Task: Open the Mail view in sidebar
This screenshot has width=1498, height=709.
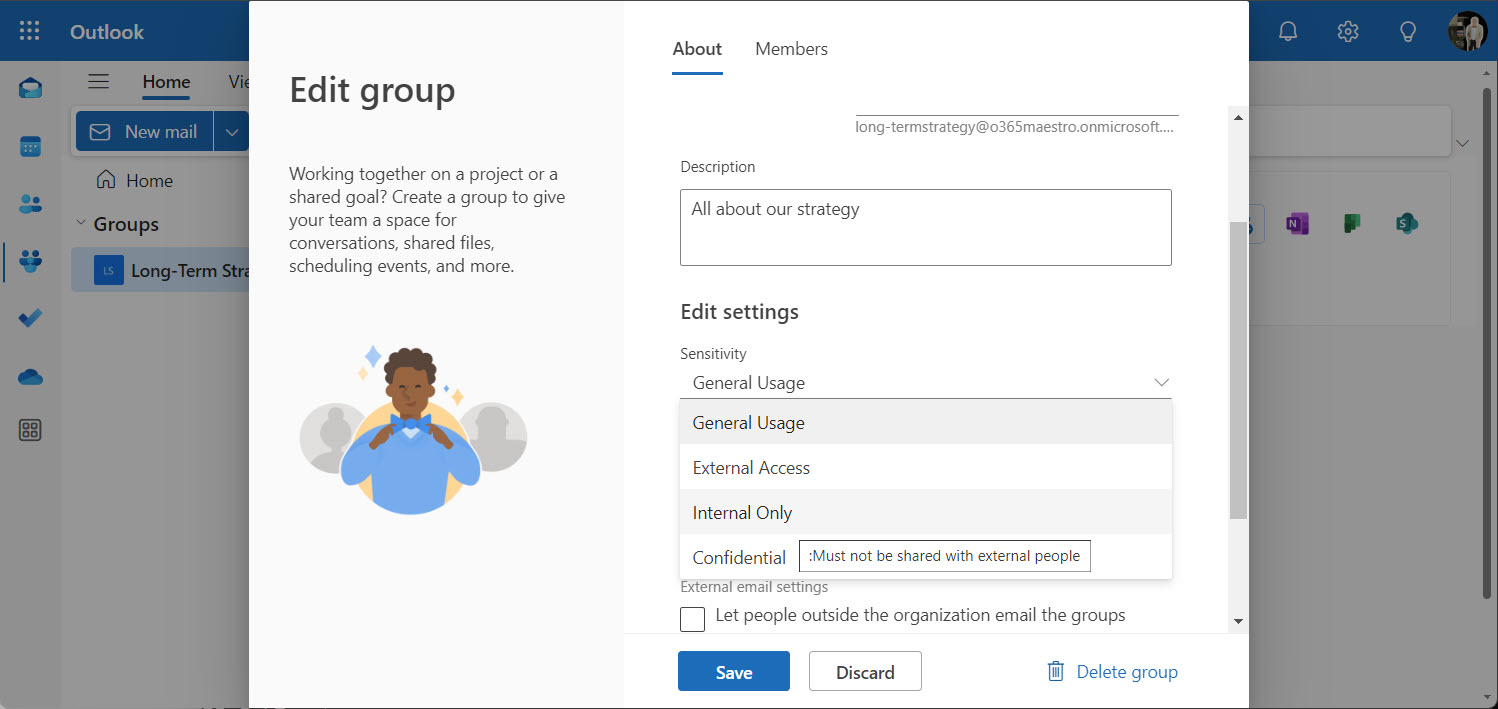Action: 30,88
